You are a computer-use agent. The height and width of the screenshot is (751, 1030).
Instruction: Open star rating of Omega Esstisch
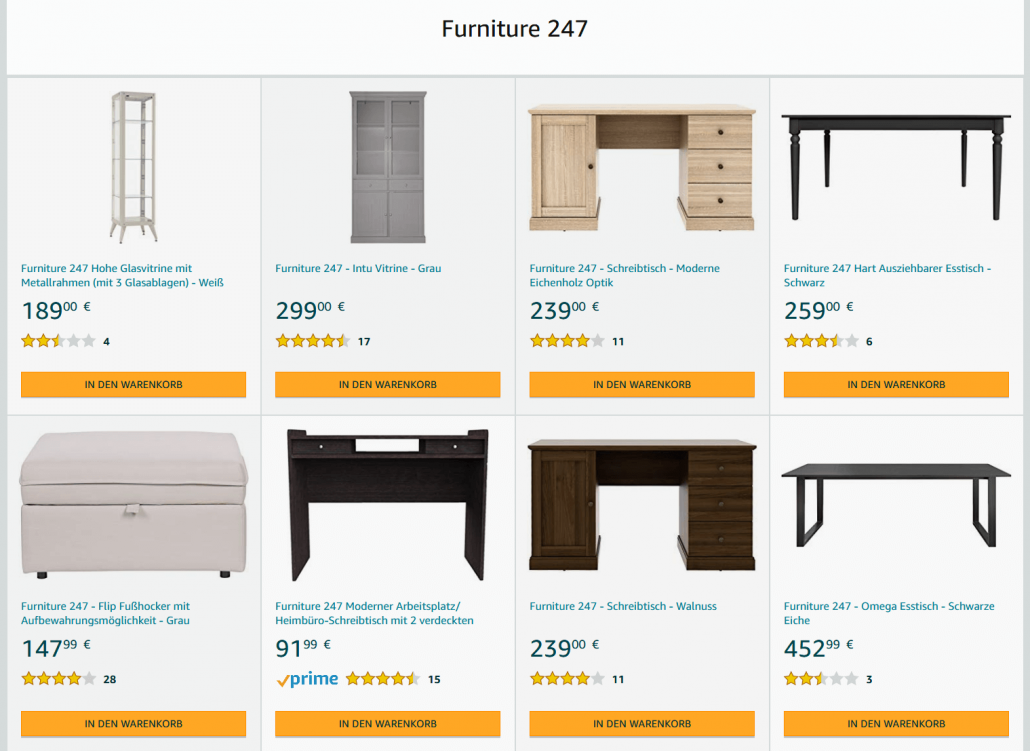[x=821, y=679]
